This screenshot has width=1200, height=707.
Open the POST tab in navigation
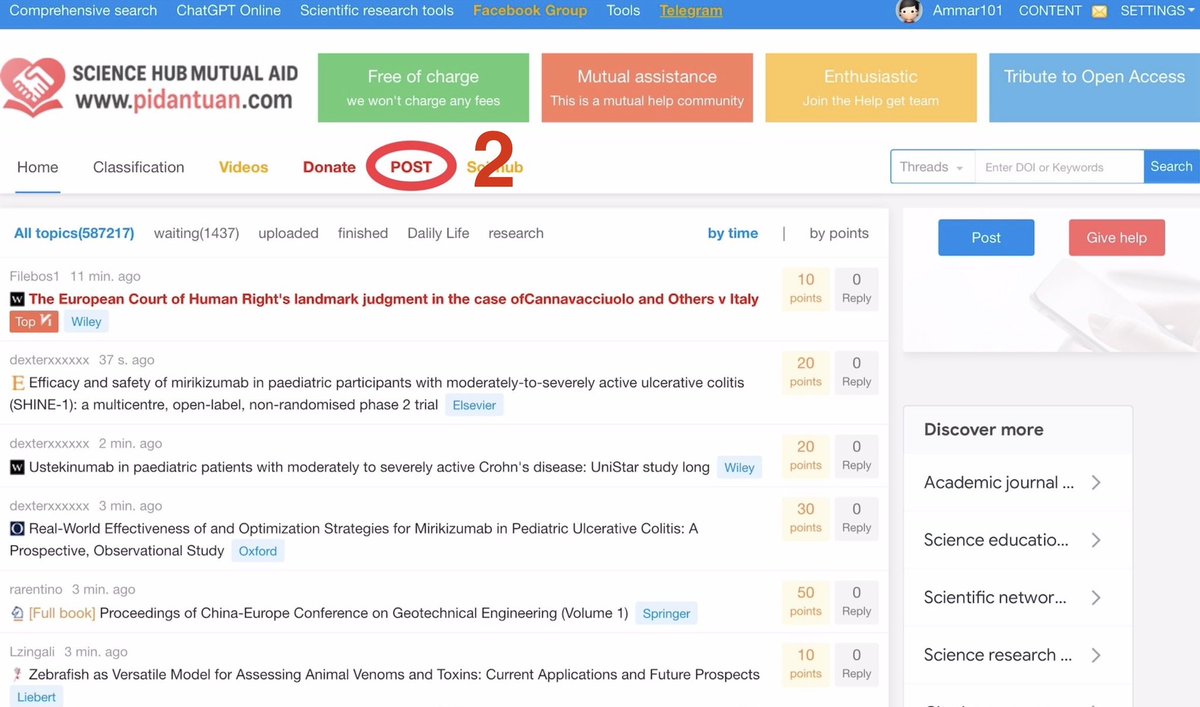pos(411,167)
